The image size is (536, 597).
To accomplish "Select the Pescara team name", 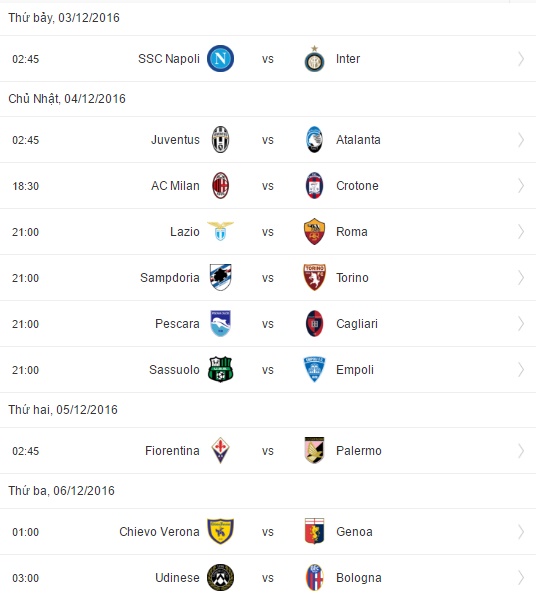I will [x=177, y=324].
